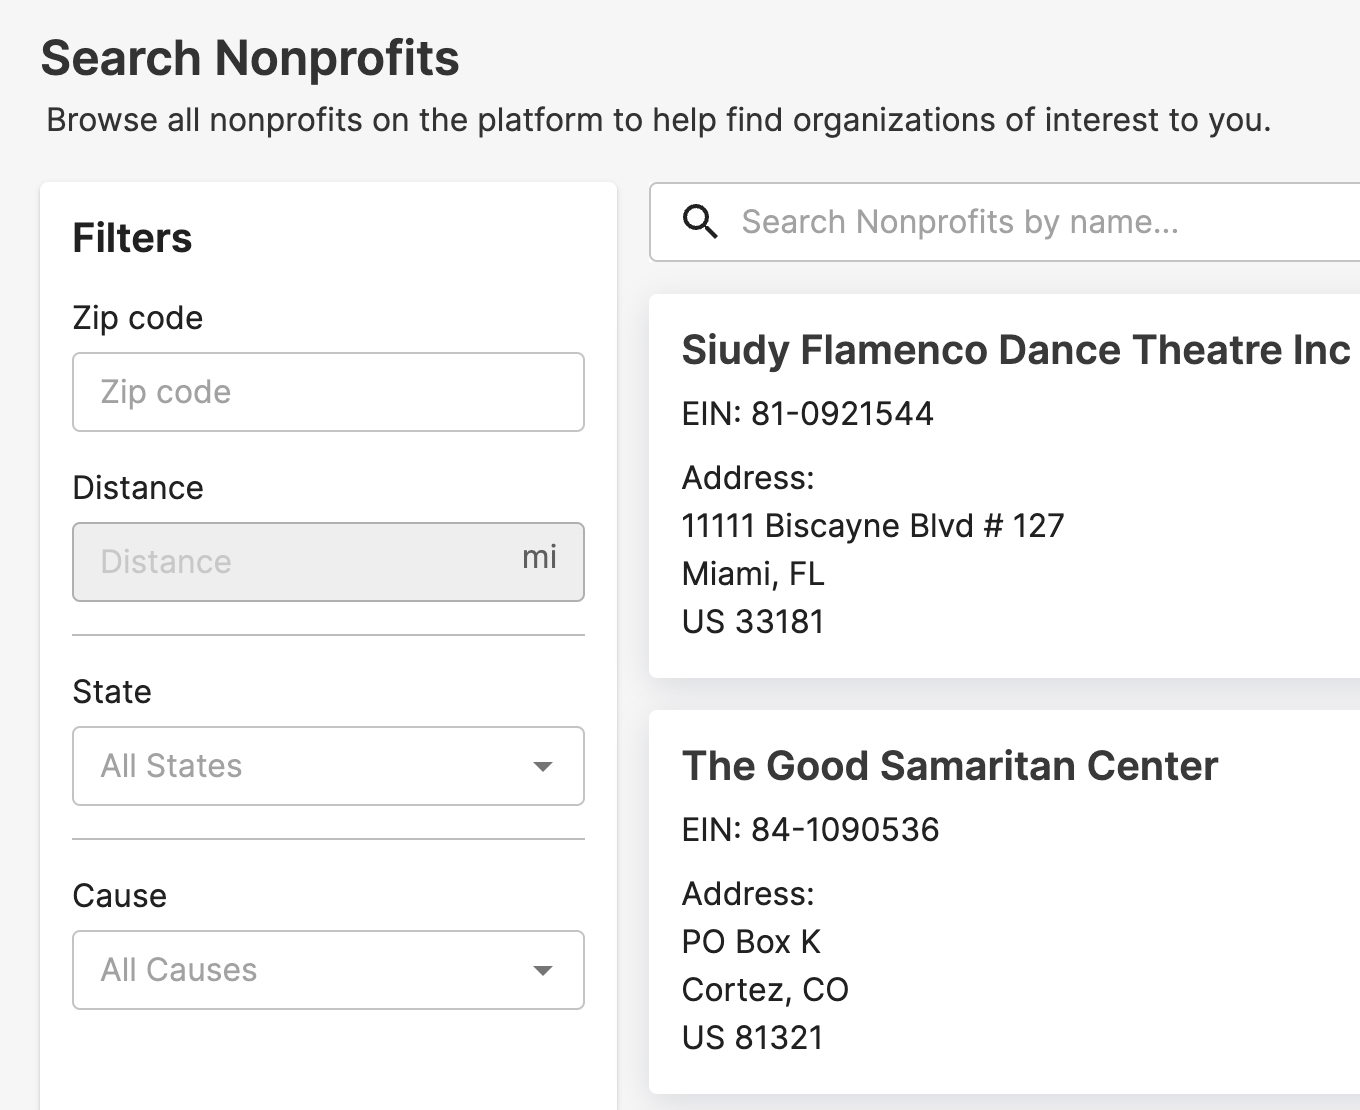1360x1110 pixels.
Task: Click the Cause filter label
Action: pyautogui.click(x=119, y=896)
